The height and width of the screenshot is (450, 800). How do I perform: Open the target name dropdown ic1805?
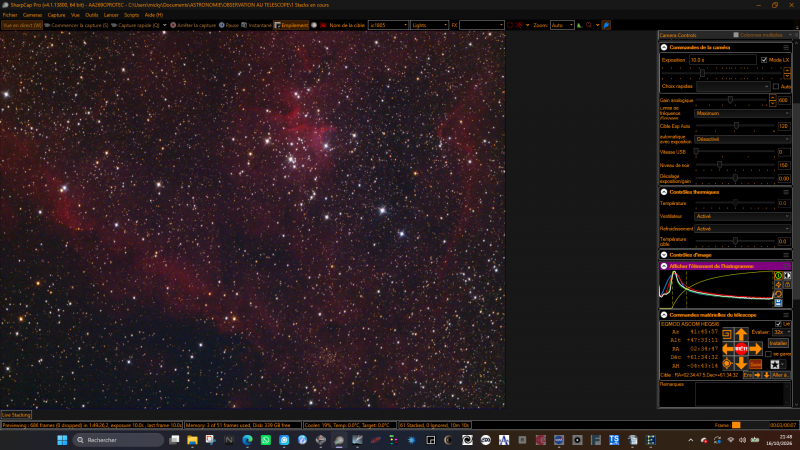tap(388, 25)
